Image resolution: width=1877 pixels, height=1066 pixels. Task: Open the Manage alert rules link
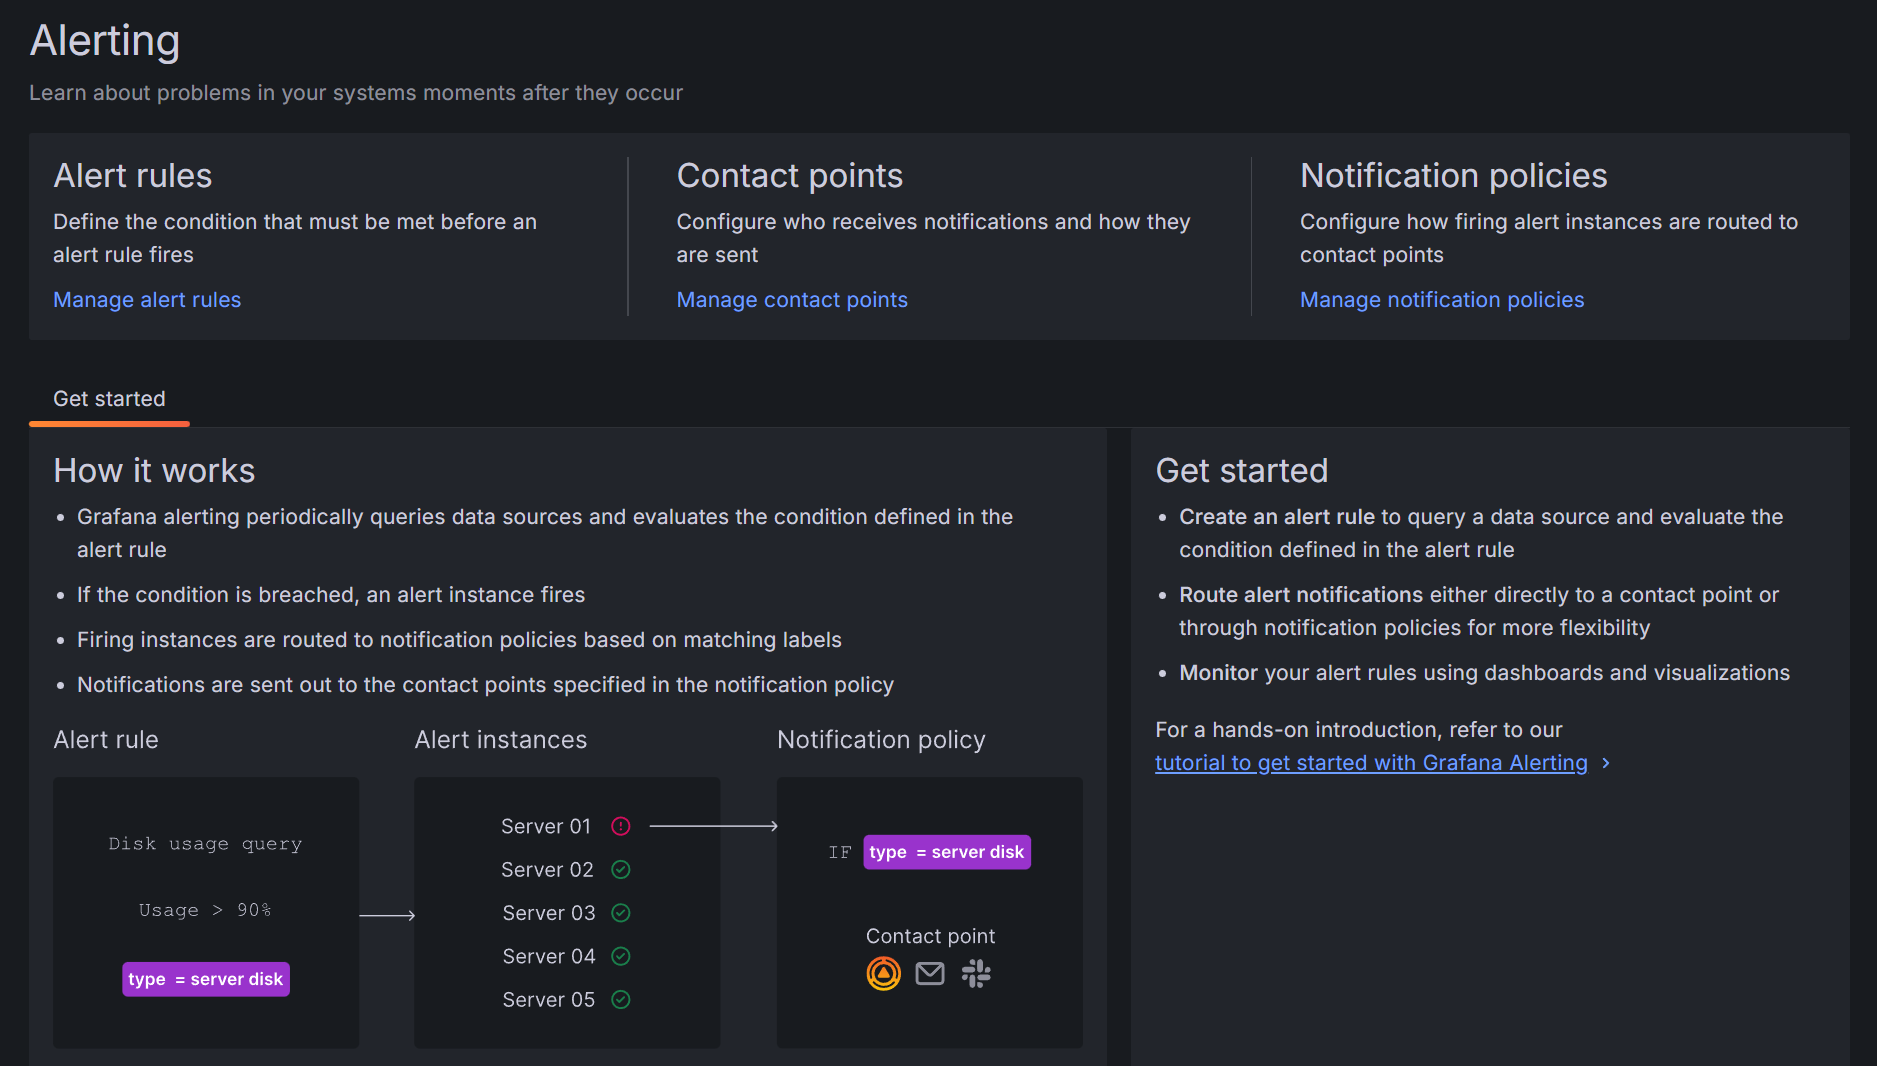point(147,300)
